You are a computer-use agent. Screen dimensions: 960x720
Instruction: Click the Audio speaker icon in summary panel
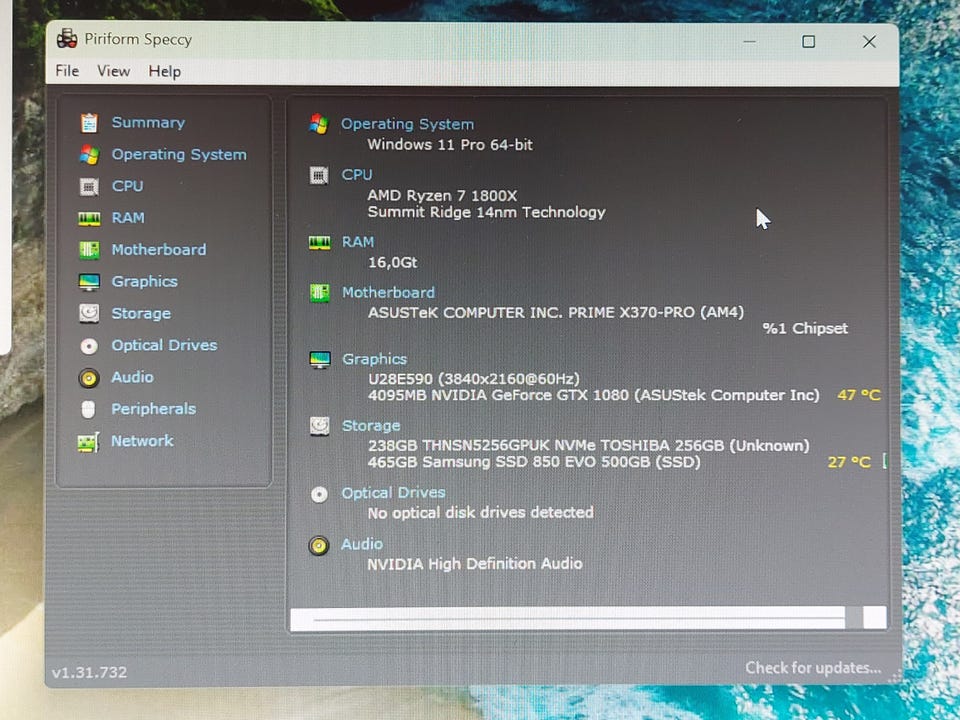(x=318, y=544)
